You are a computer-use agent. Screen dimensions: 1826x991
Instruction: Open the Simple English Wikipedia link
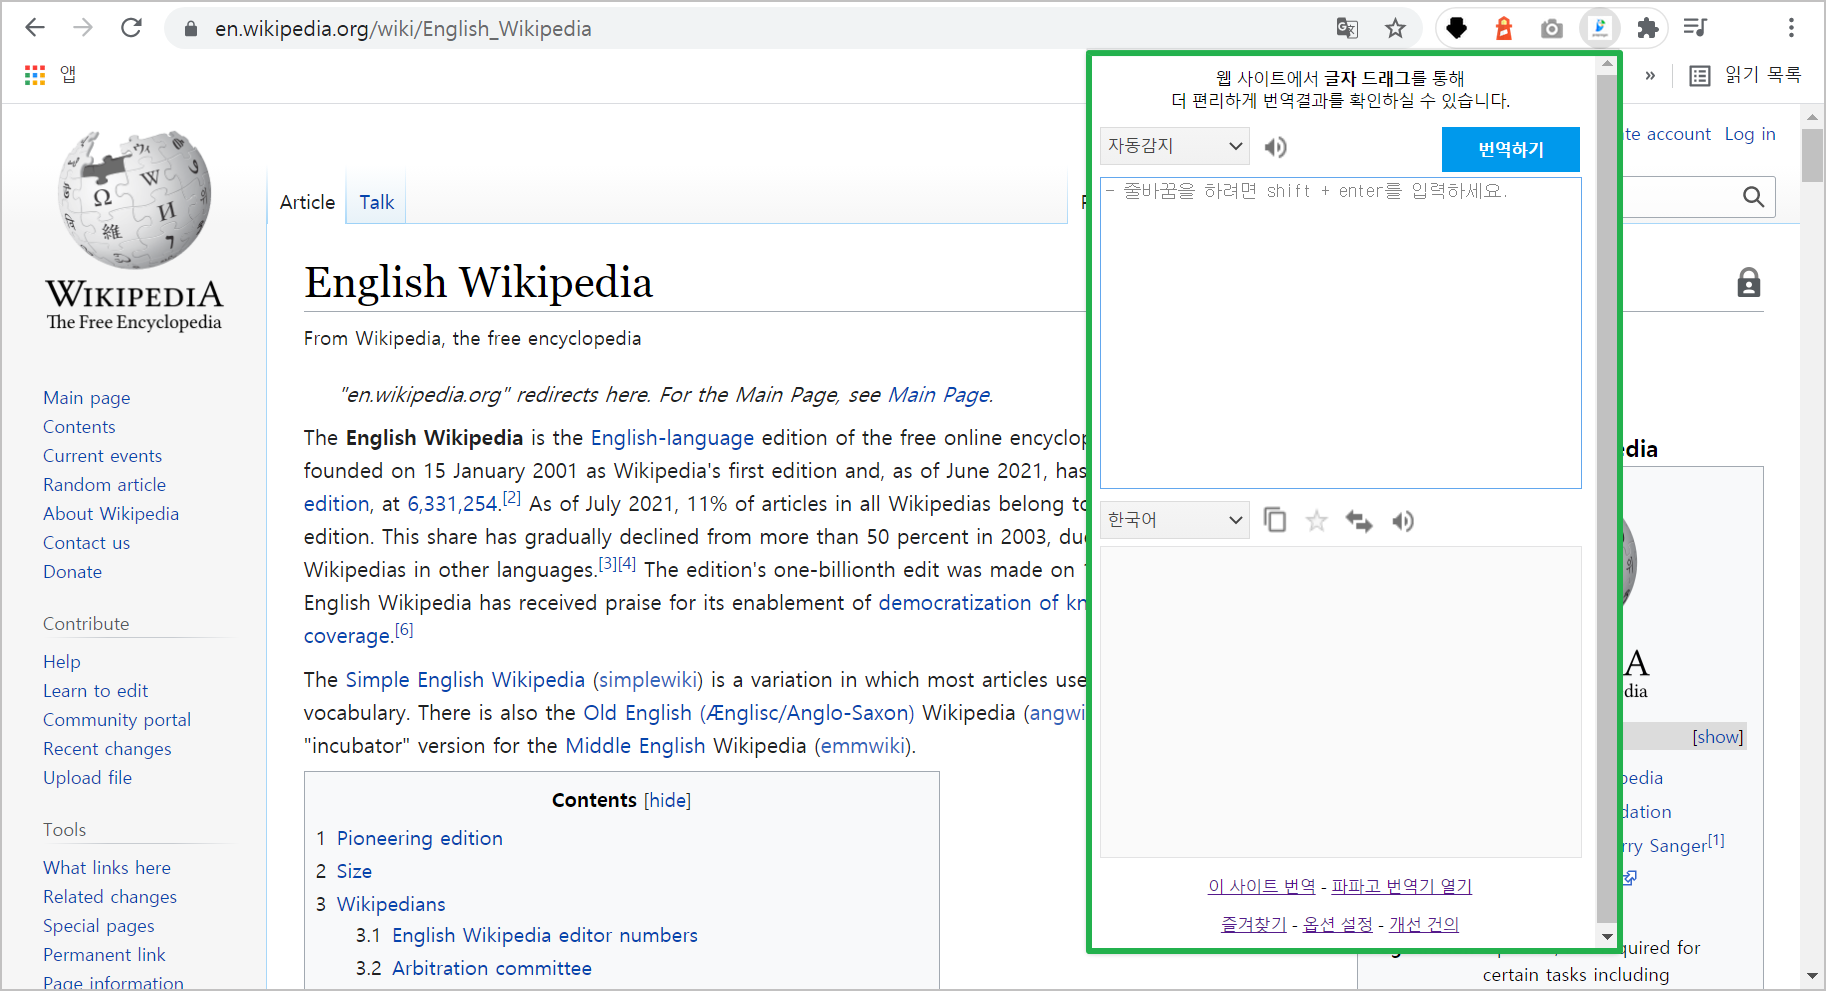(x=465, y=680)
